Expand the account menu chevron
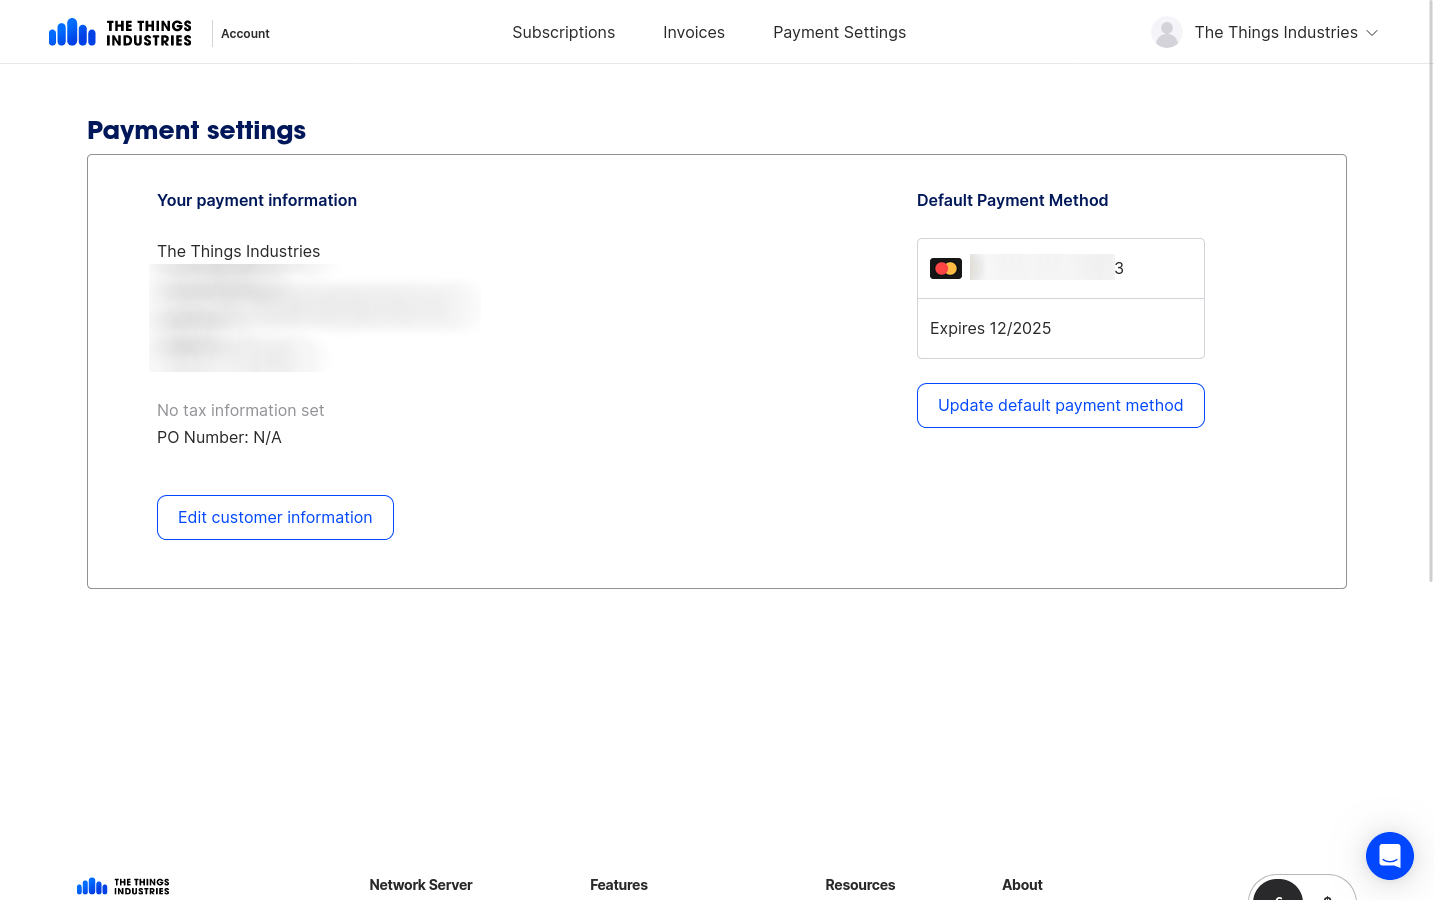This screenshot has width=1434, height=900. [x=1371, y=32]
